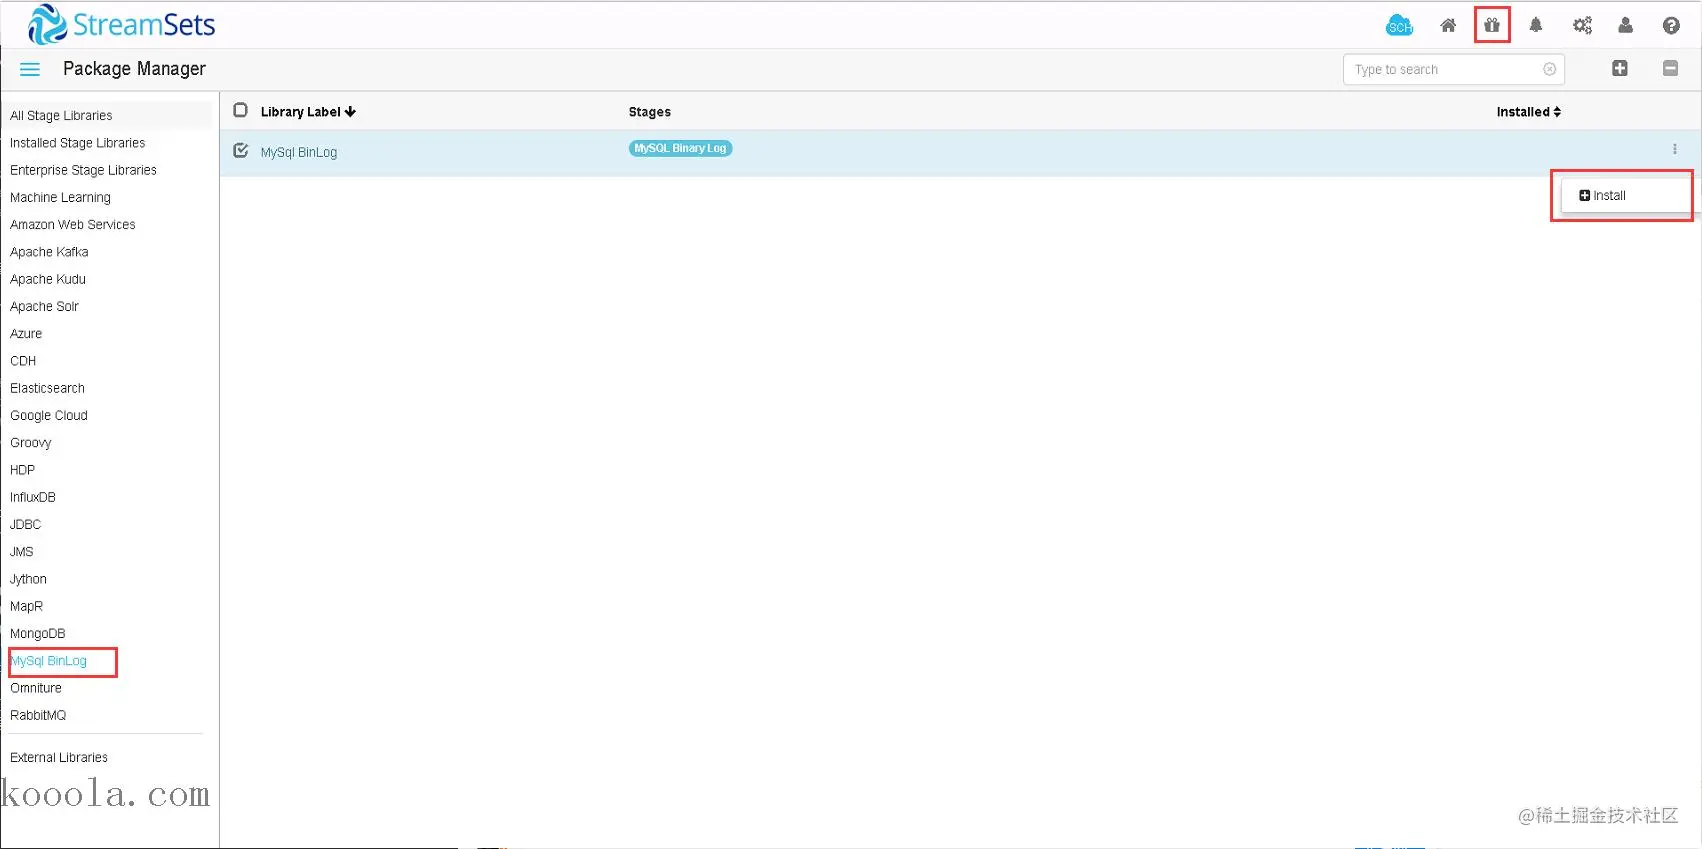
Task: Open the MySql BinLog row options menu
Action: 1674,149
